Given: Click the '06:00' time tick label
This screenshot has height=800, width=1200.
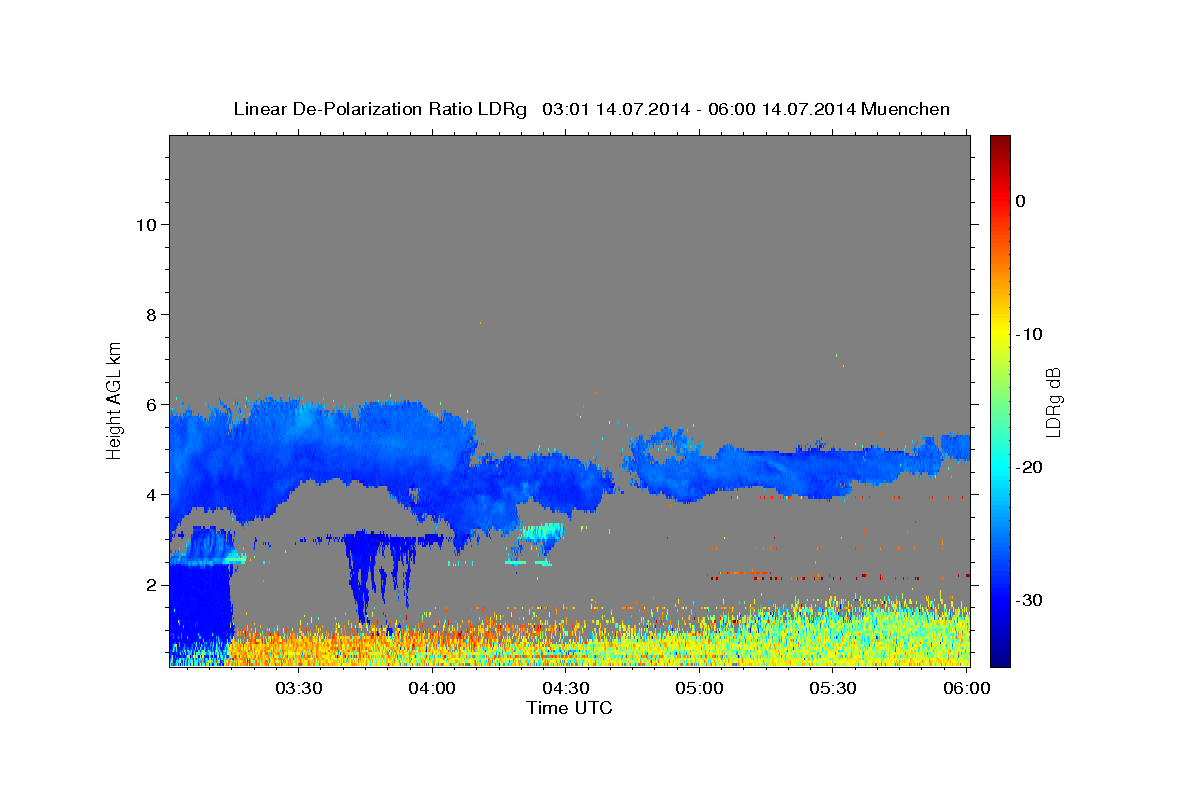Looking at the screenshot, I should click(966, 688).
